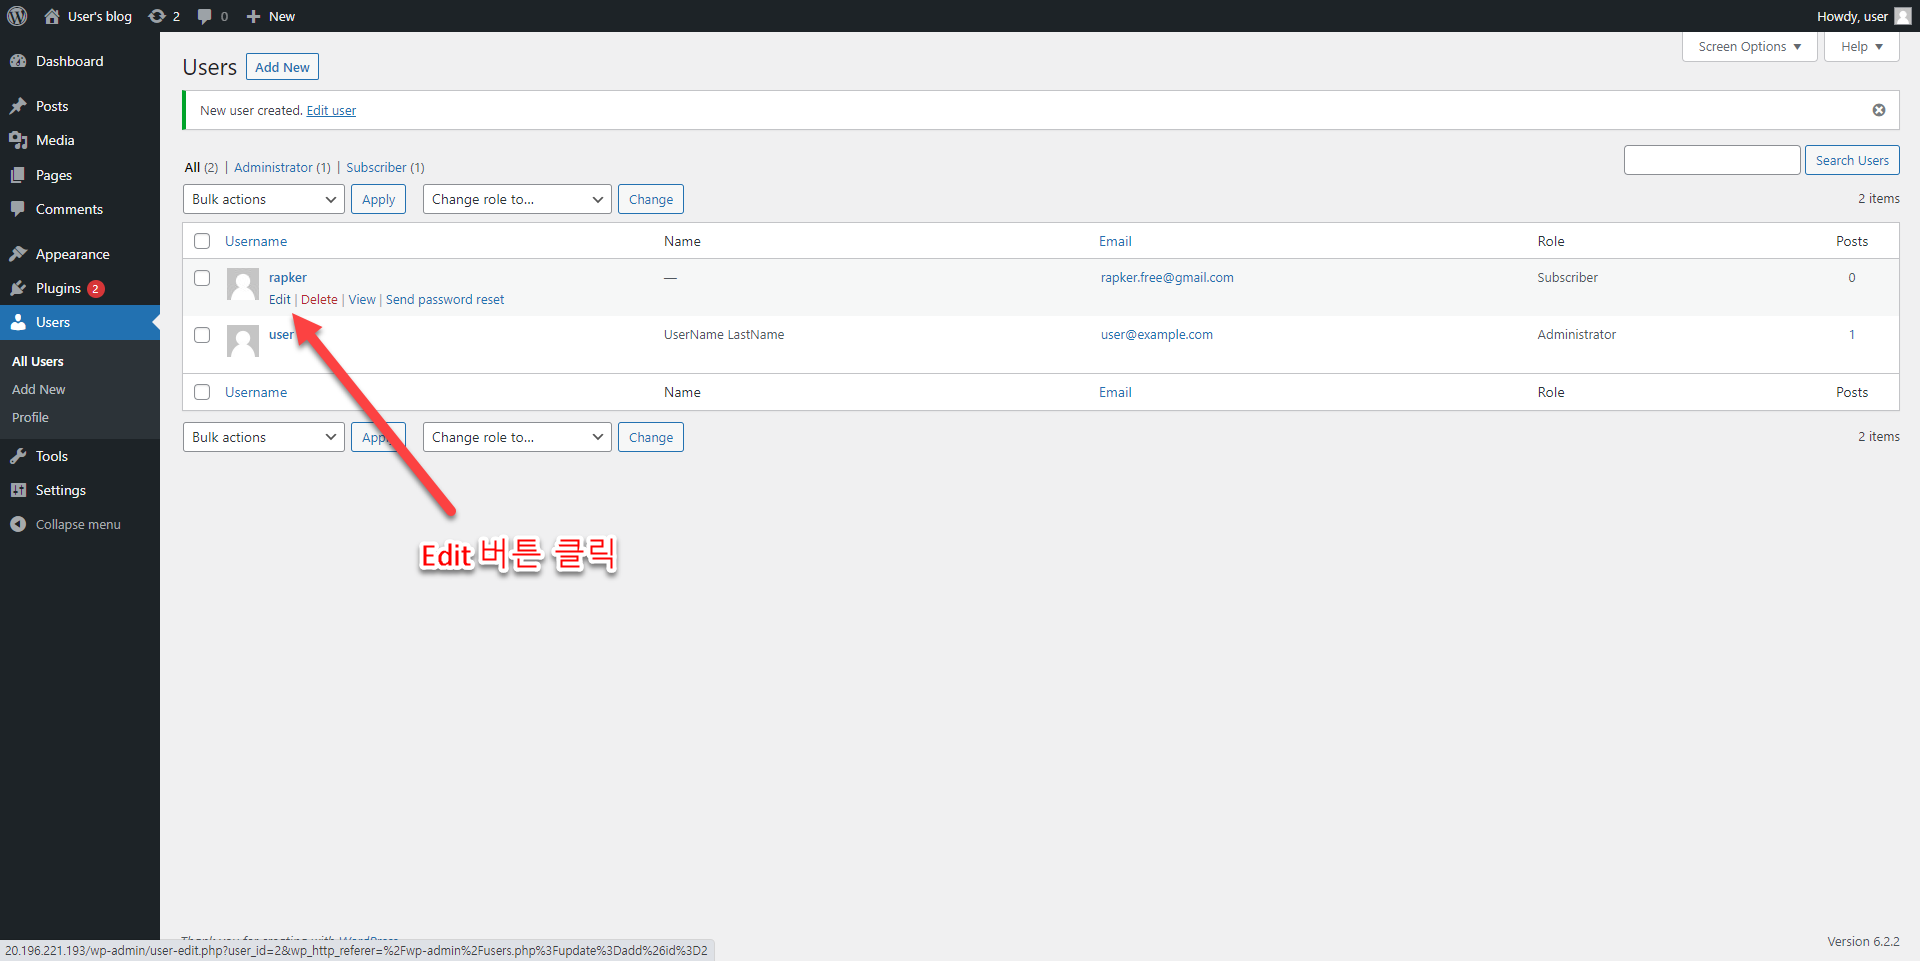
Task: Click rapker's avatar image
Action: tap(243, 284)
